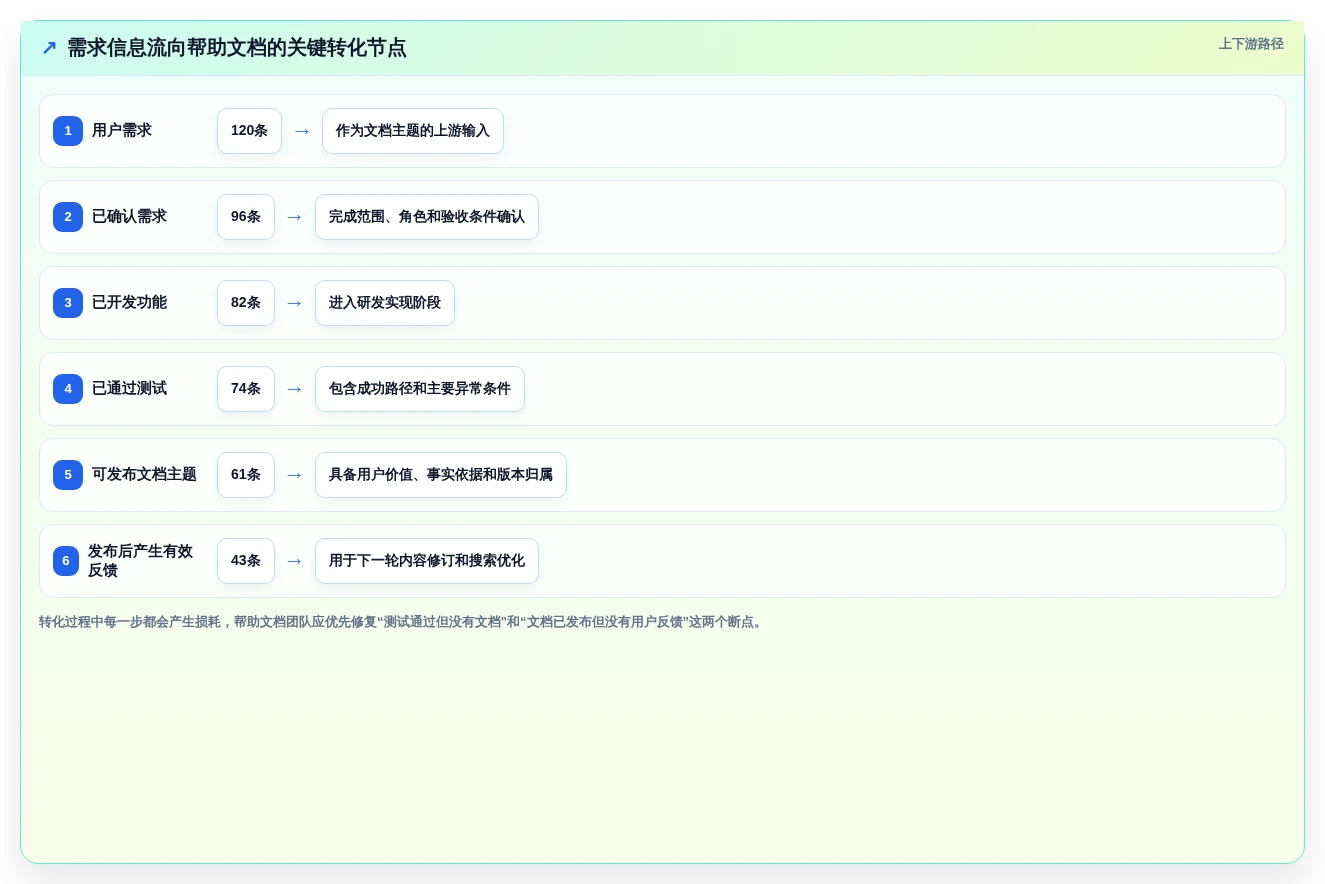Open the 用于下一轮内容修订和搜索优化 box
This screenshot has width=1325, height=884.
pyautogui.click(x=427, y=561)
